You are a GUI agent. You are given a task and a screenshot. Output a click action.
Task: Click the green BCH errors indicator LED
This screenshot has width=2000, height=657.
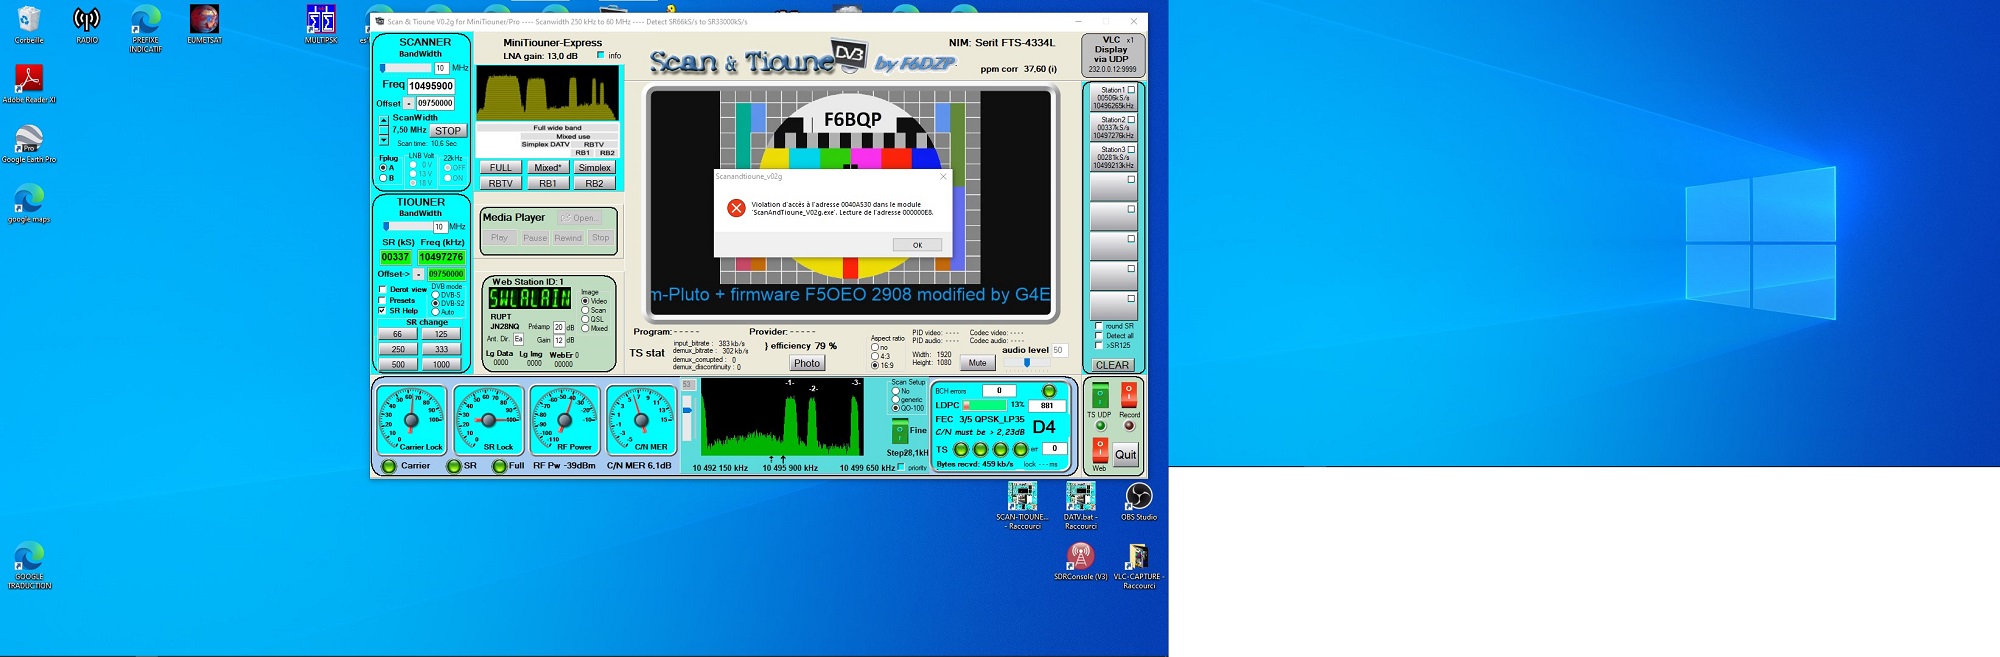1049,391
